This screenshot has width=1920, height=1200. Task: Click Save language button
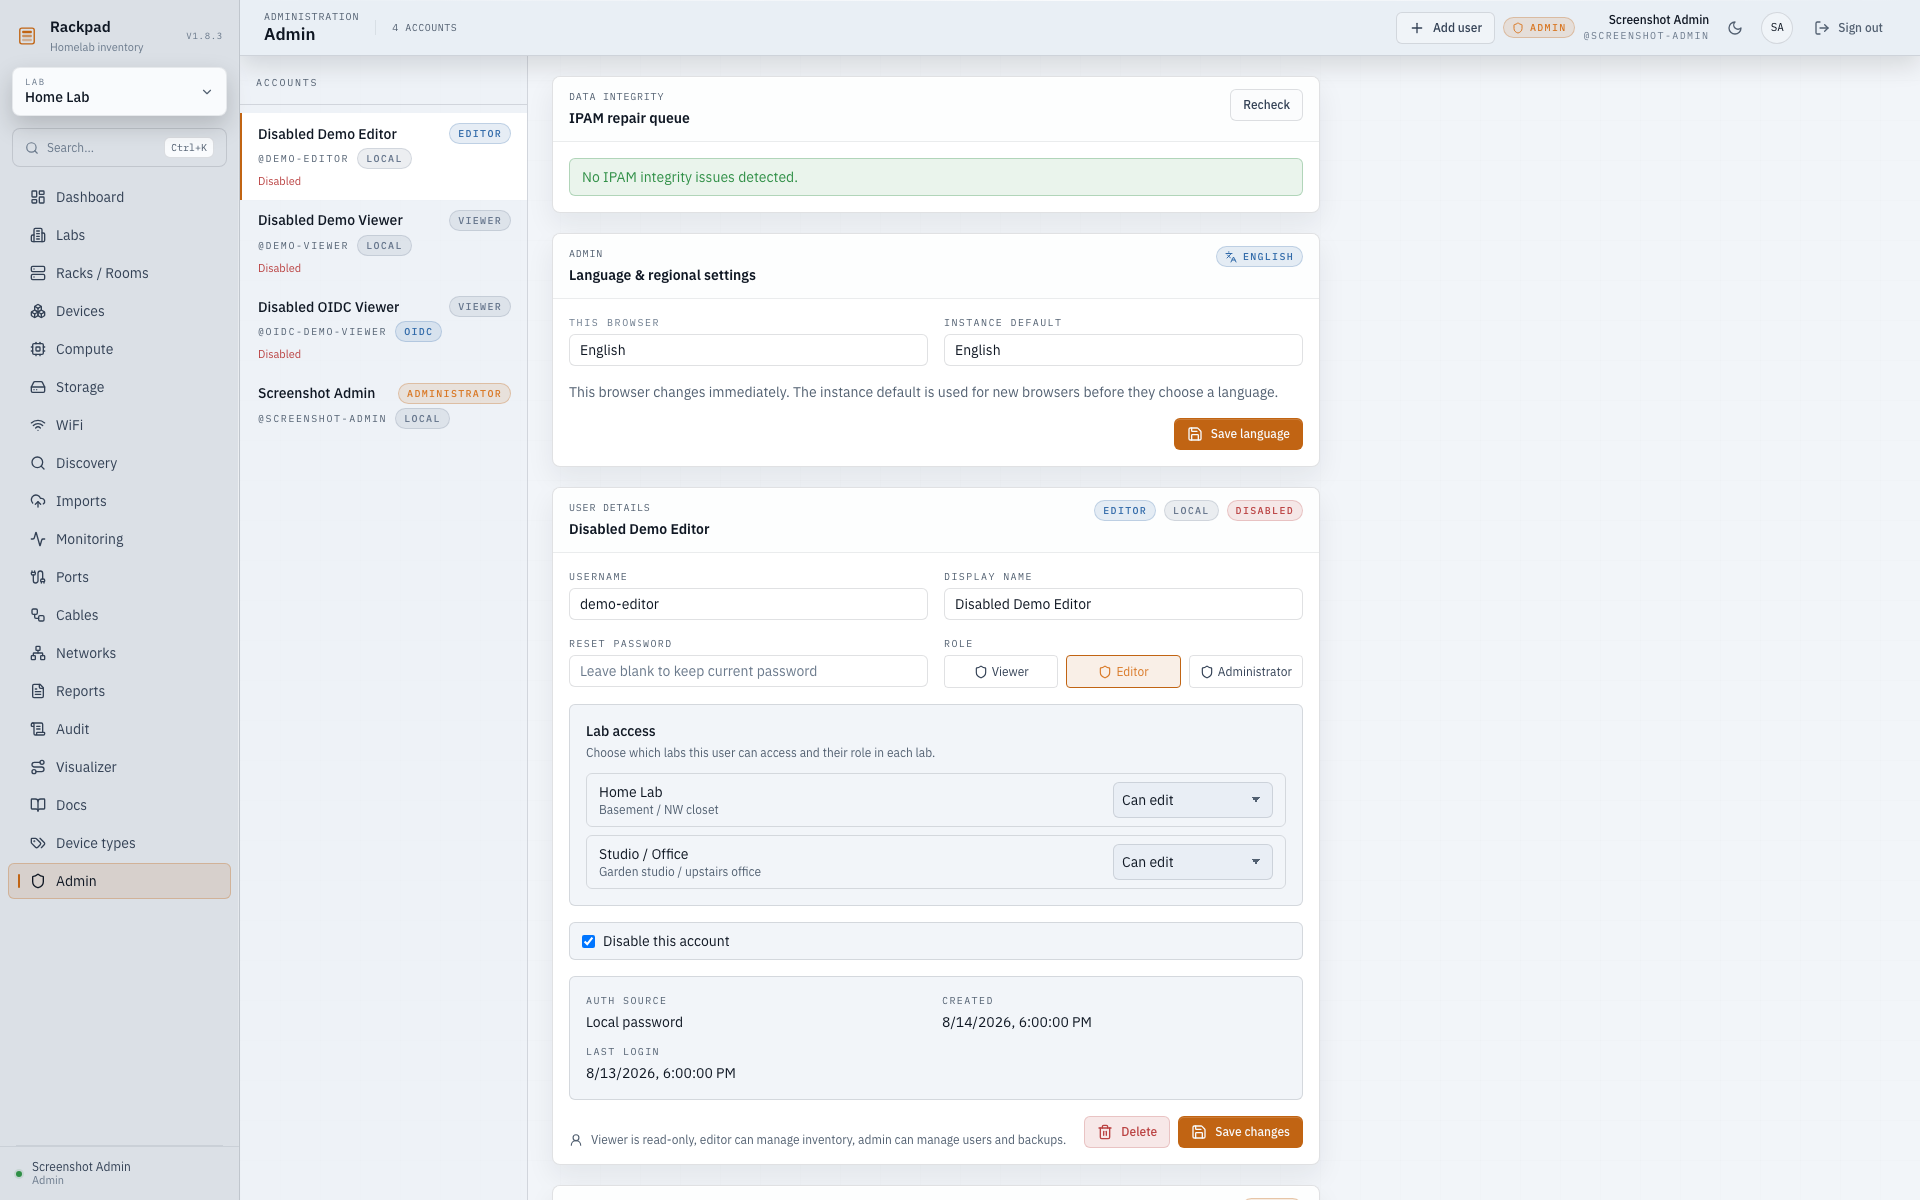1238,434
